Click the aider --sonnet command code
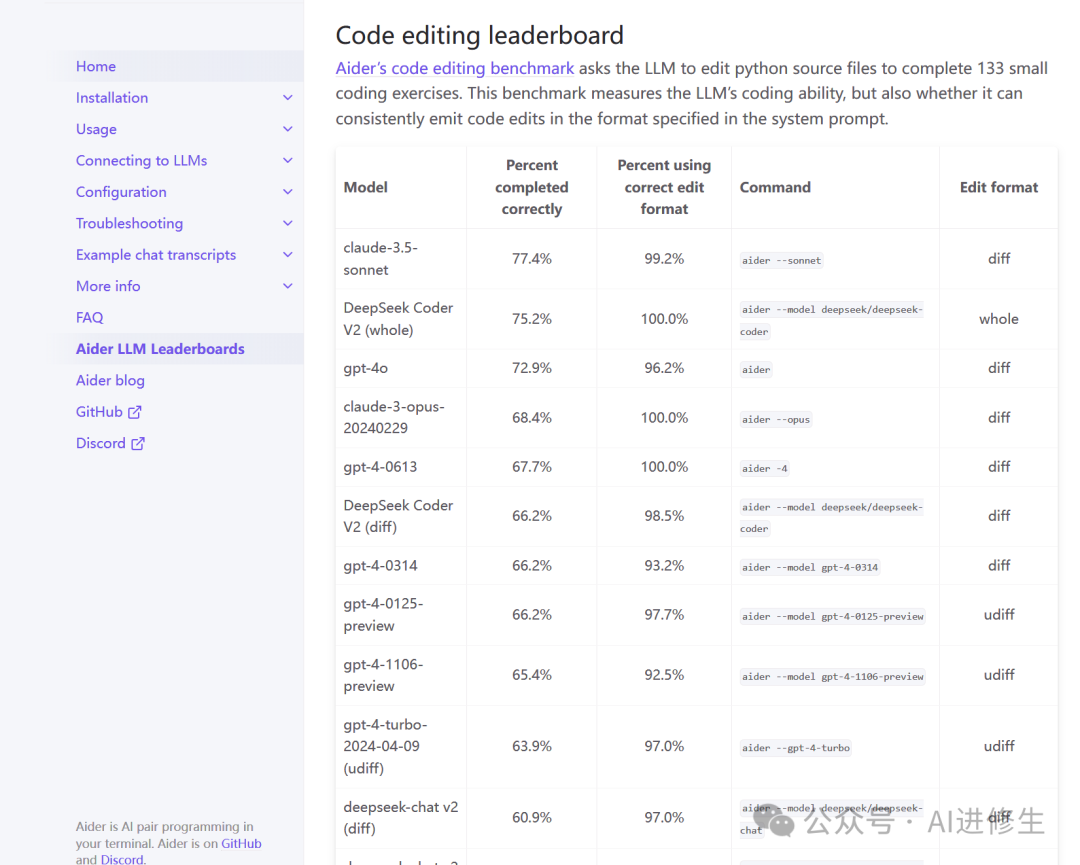 (x=781, y=260)
